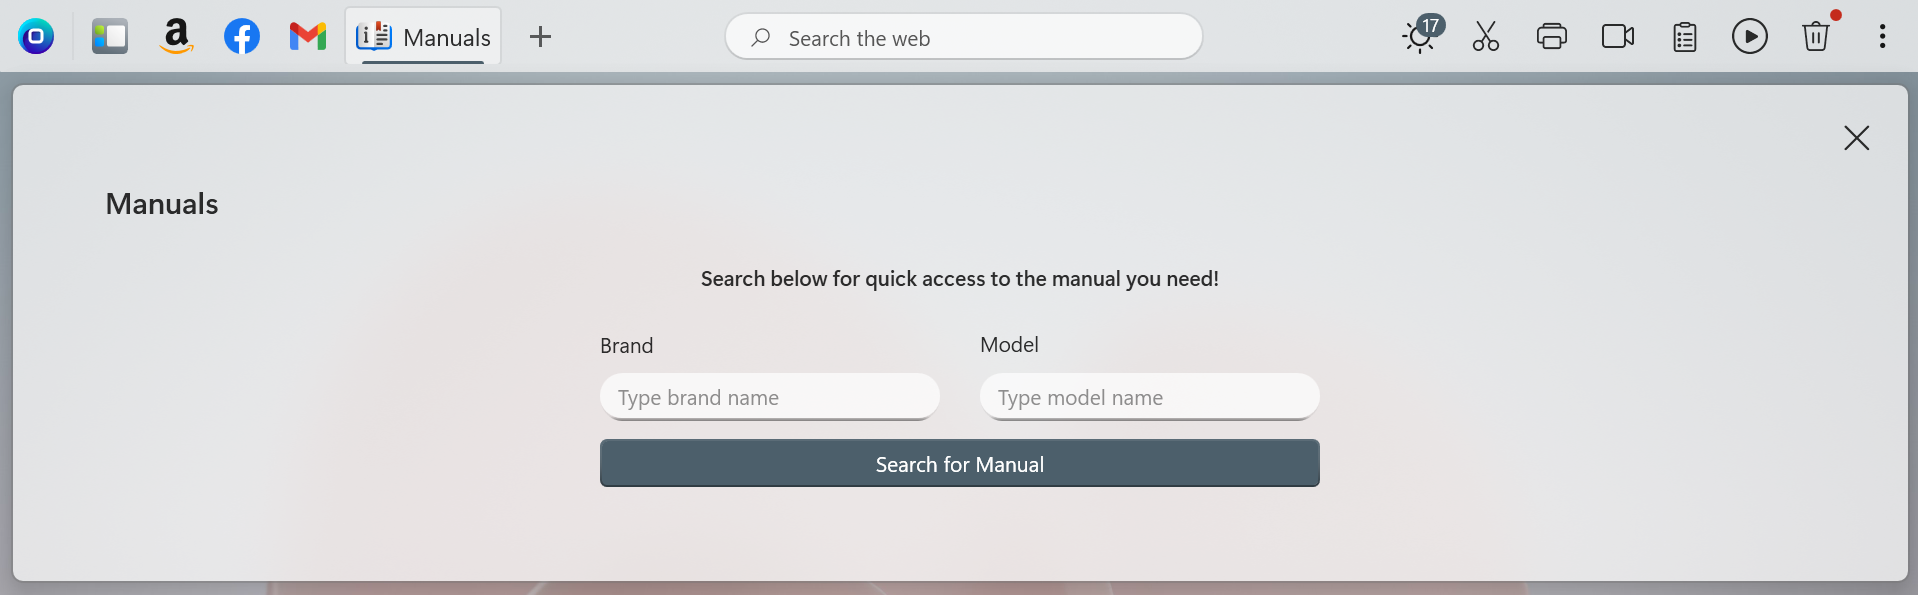
Task: Click the browser home logo
Action: point(36,36)
